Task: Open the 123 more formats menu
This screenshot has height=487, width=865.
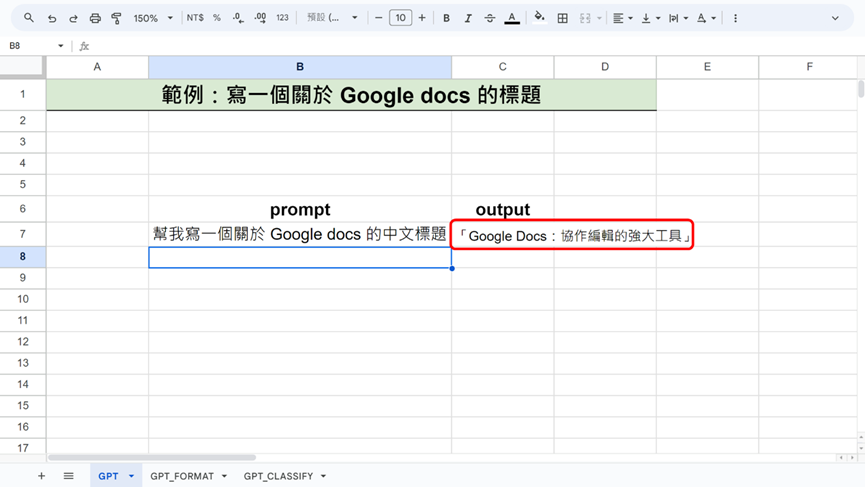Action: pos(282,18)
